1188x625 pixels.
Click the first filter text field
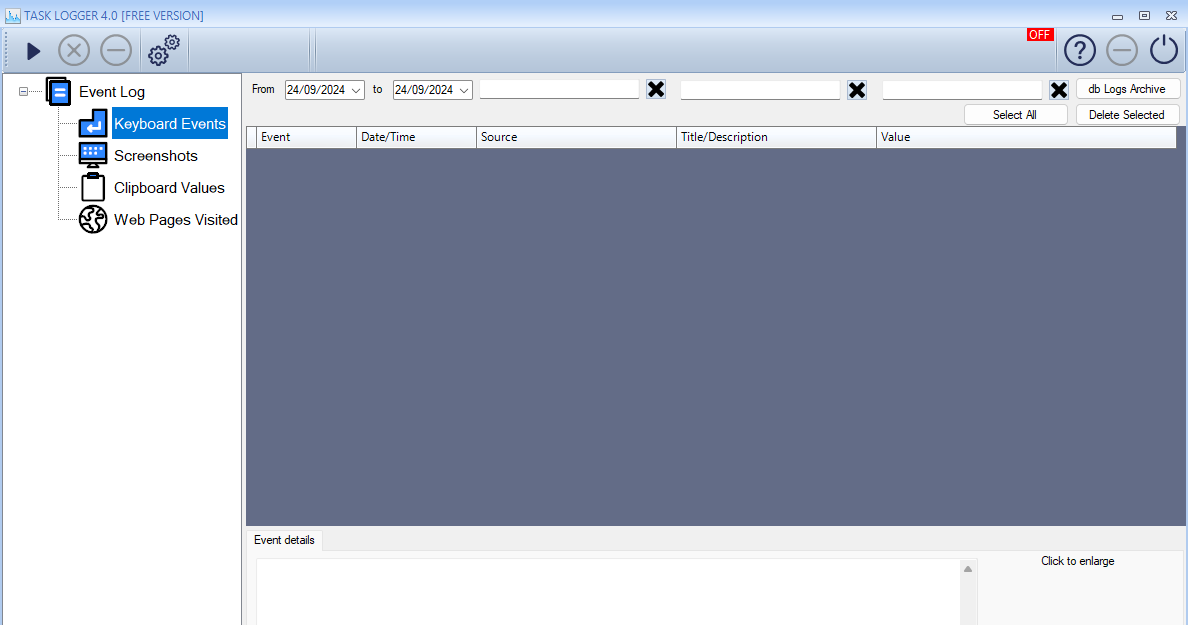(559, 89)
